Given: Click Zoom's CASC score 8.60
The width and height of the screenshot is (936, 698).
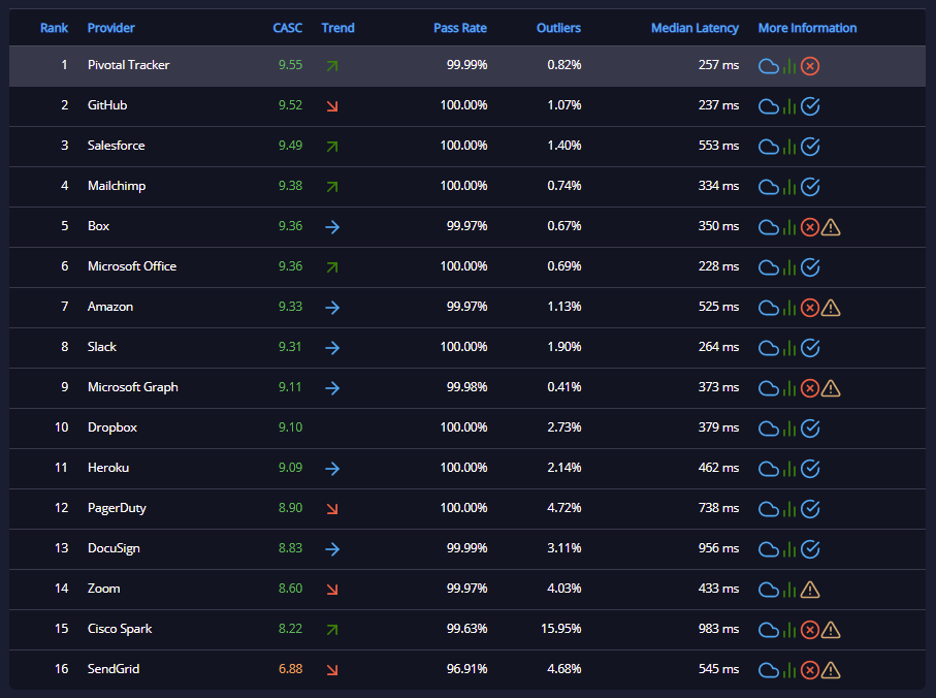Looking at the screenshot, I should point(290,588).
